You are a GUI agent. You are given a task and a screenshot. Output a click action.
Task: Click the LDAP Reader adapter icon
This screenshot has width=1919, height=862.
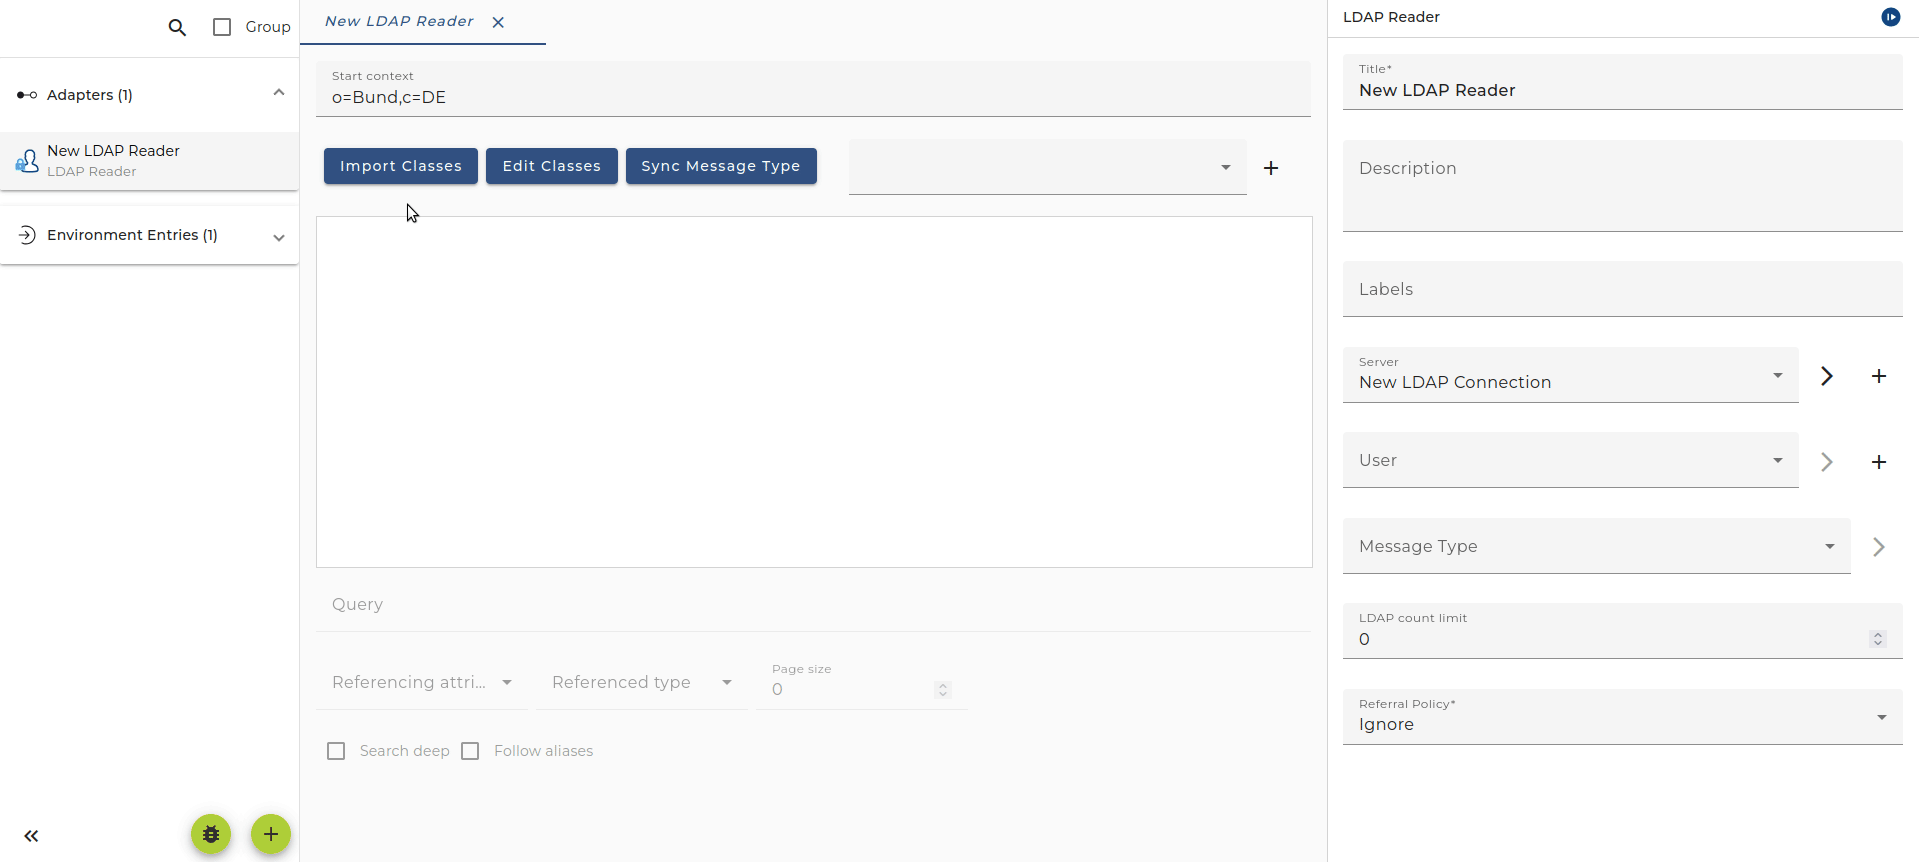click(27, 161)
